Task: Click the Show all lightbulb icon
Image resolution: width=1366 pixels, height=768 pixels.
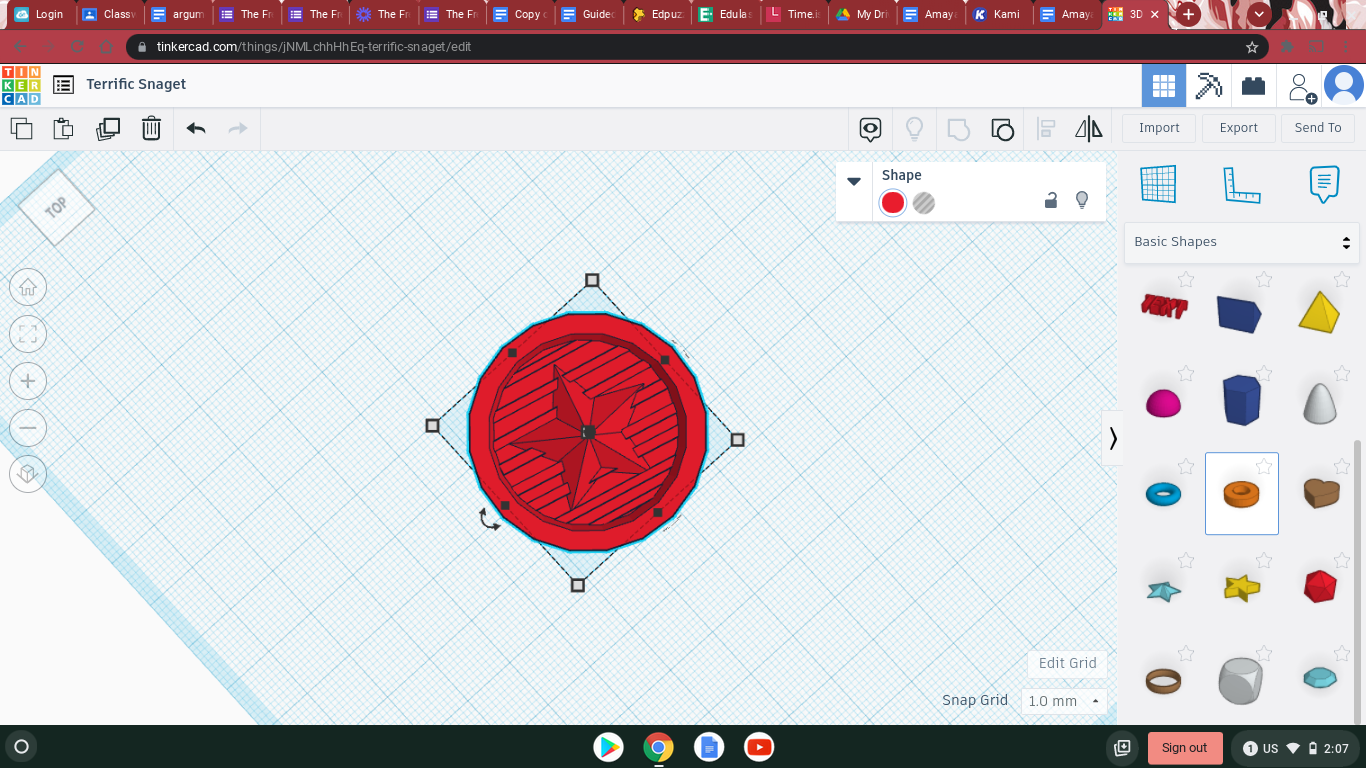Action: pos(914,128)
